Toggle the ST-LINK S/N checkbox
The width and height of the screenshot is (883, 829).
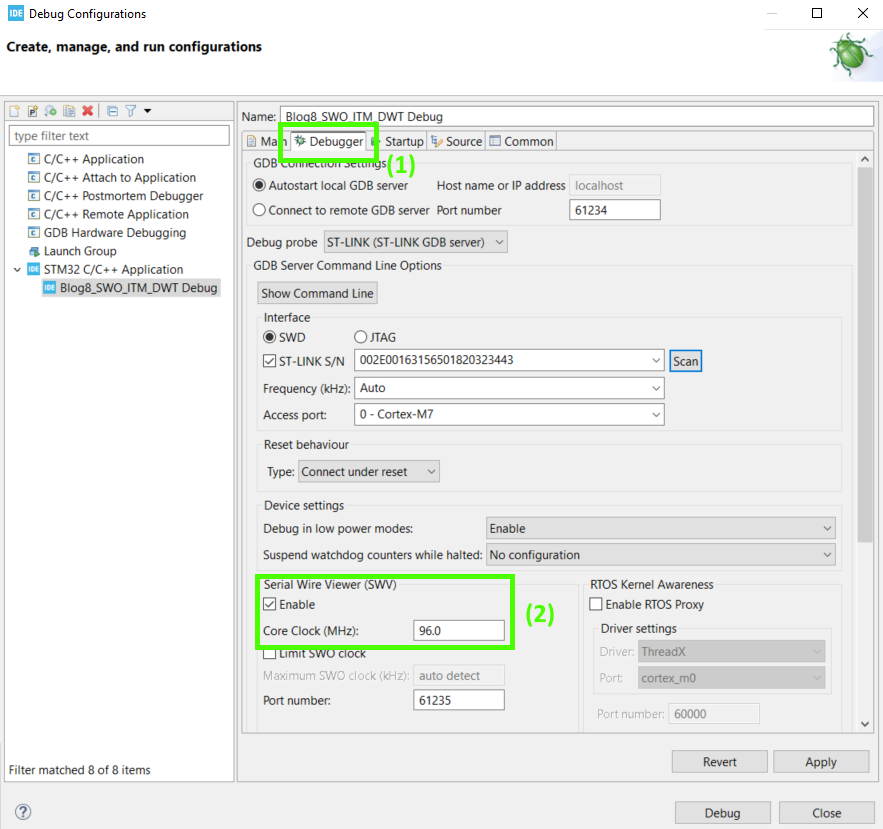[x=270, y=361]
